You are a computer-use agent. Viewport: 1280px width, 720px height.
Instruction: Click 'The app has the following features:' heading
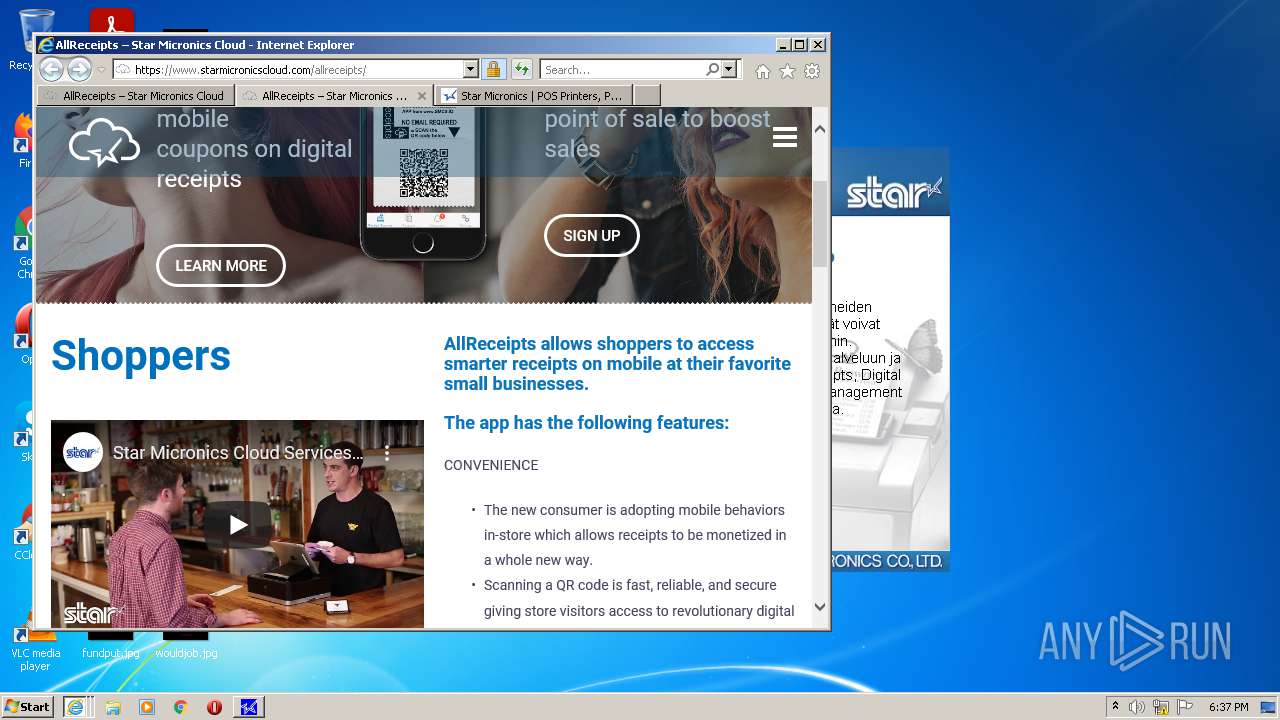586,423
